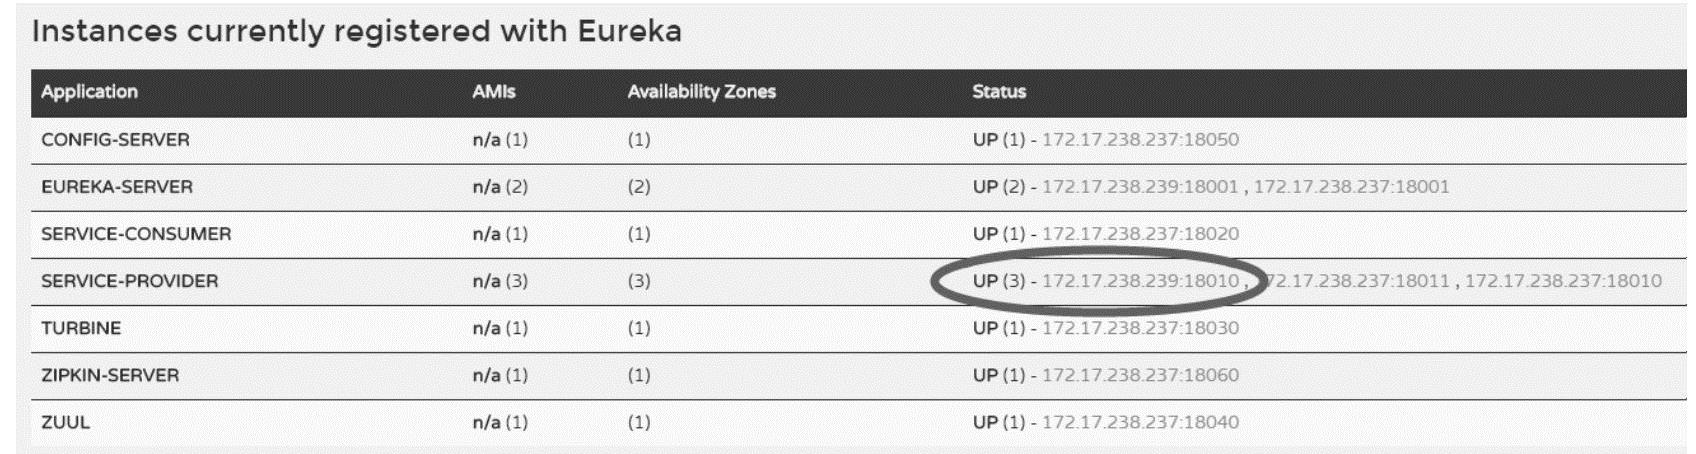This screenshot has width=1696, height=454.
Task: Open EUREKA-SERVER instance link 172.17.238.237:18001
Action: (1351, 186)
